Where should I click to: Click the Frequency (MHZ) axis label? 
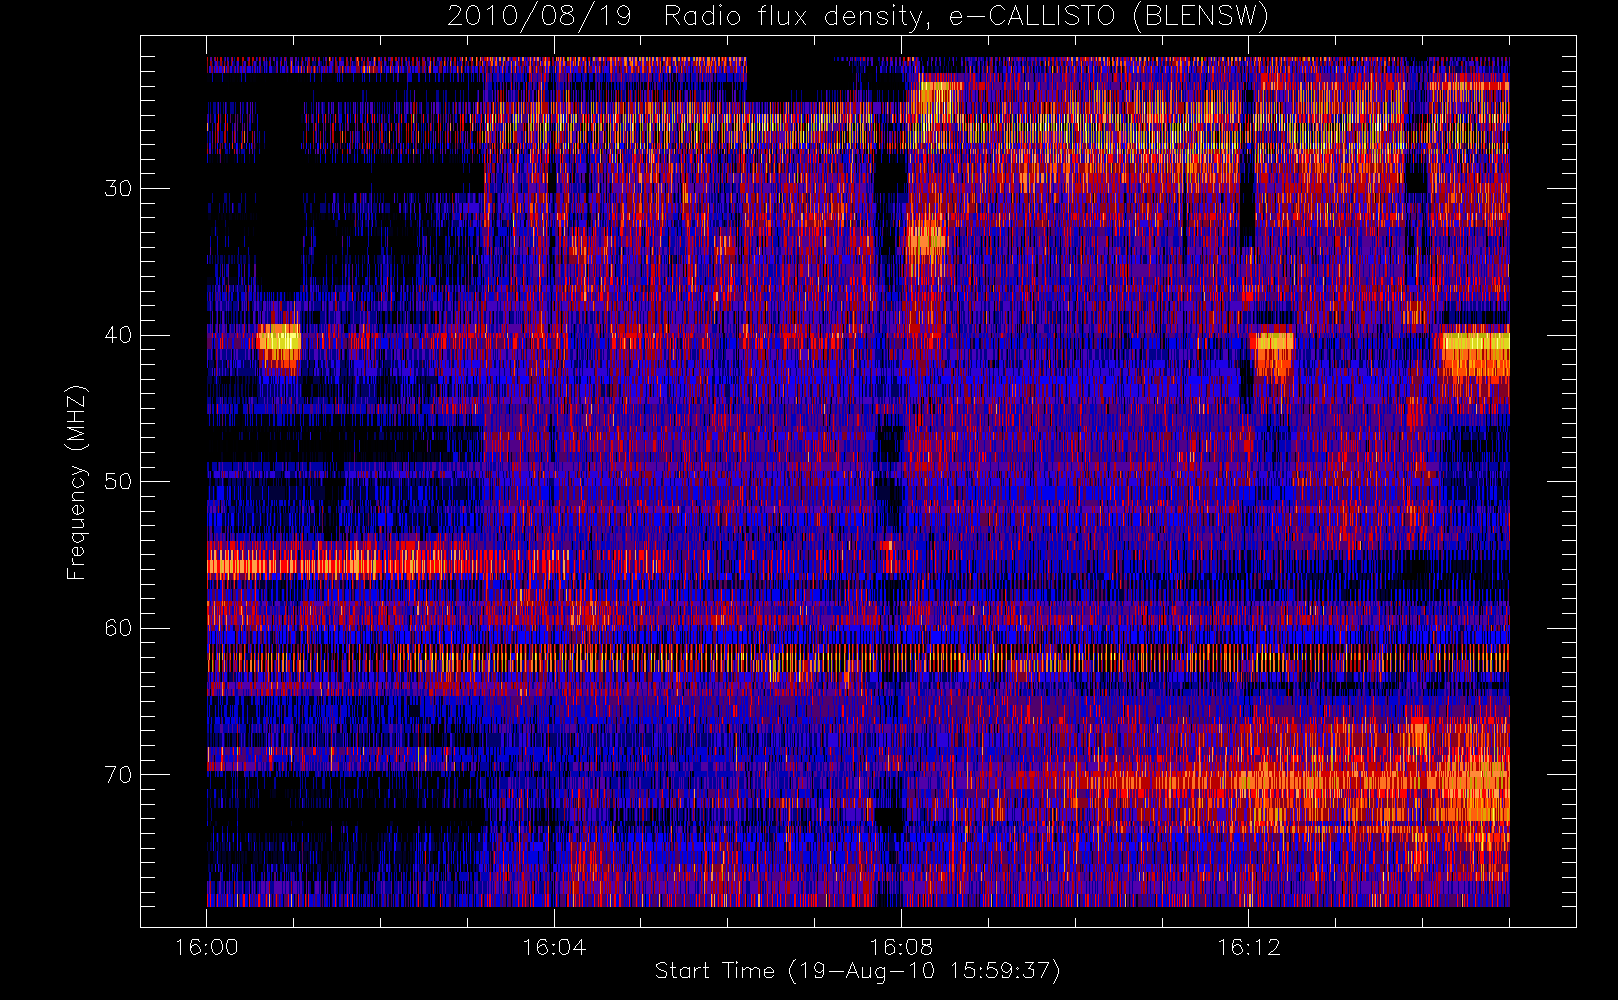click(76, 482)
